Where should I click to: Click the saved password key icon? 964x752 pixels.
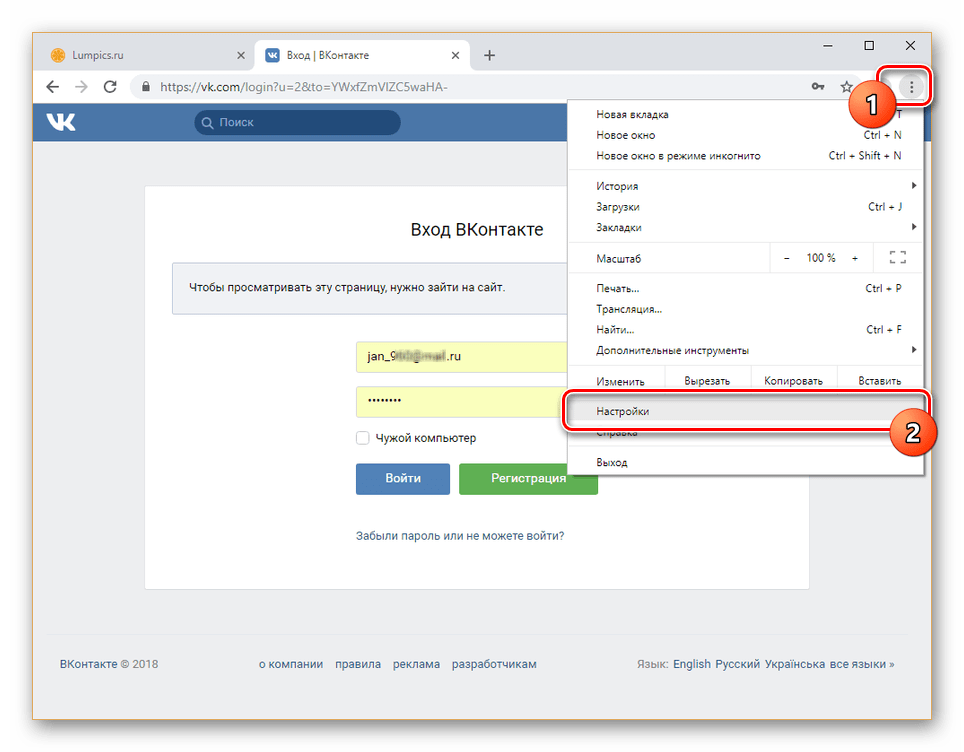tap(818, 87)
